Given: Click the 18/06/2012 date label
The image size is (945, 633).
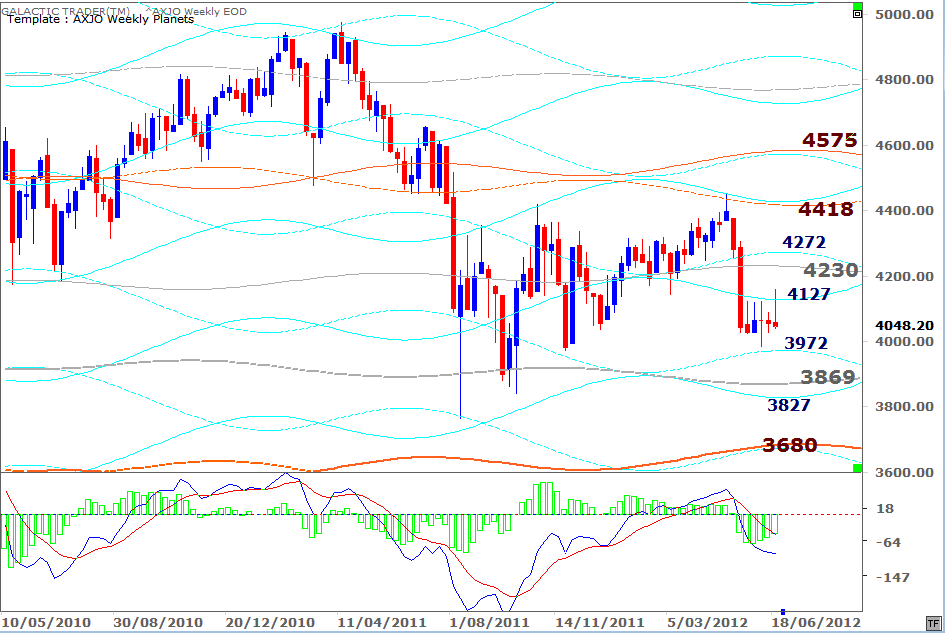Looking at the screenshot, I should [817, 622].
